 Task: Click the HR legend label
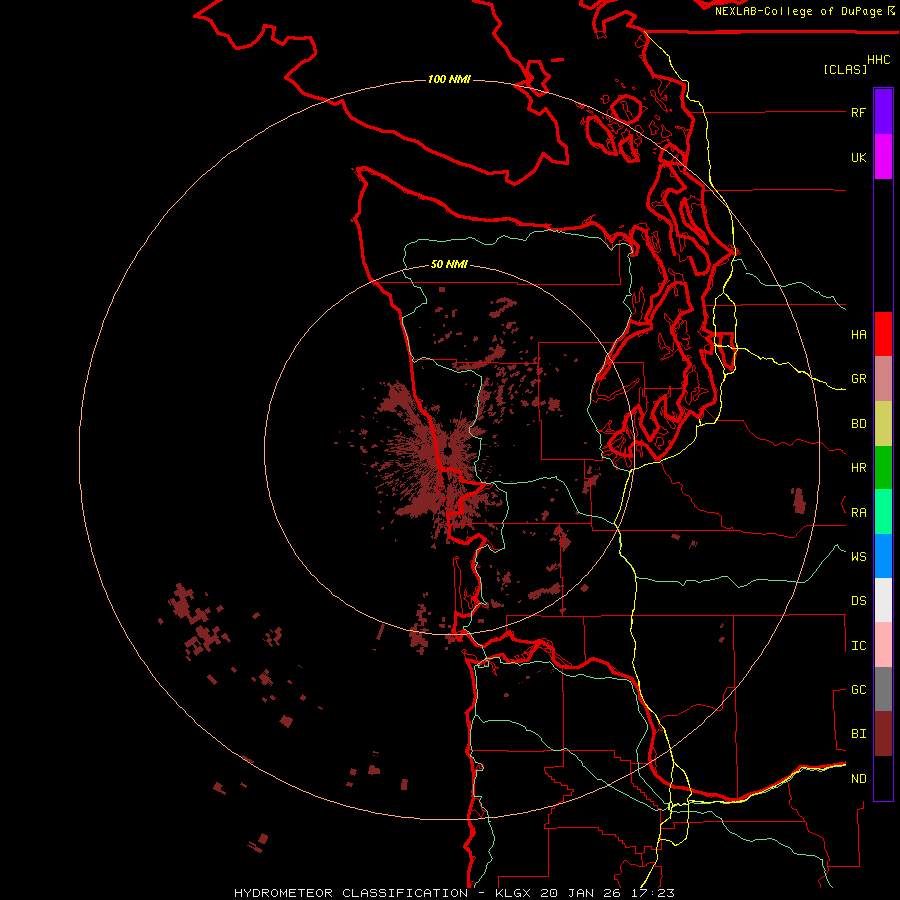point(858,468)
